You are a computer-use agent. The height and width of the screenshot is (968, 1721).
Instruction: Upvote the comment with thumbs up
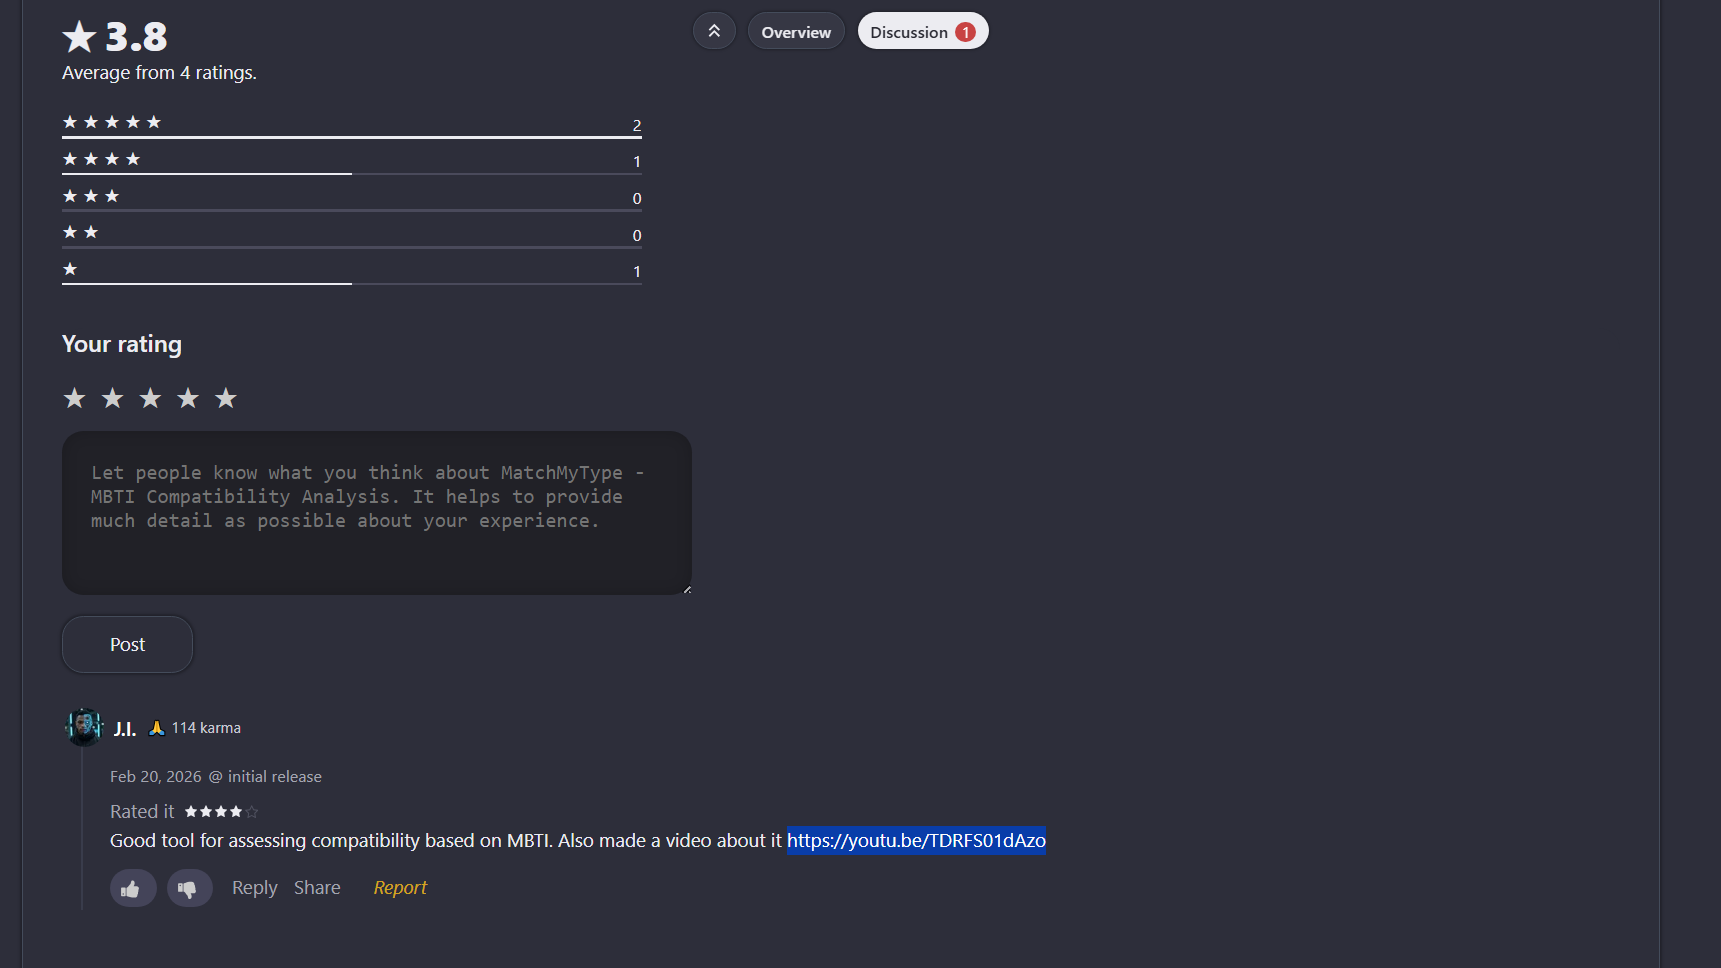click(x=132, y=888)
